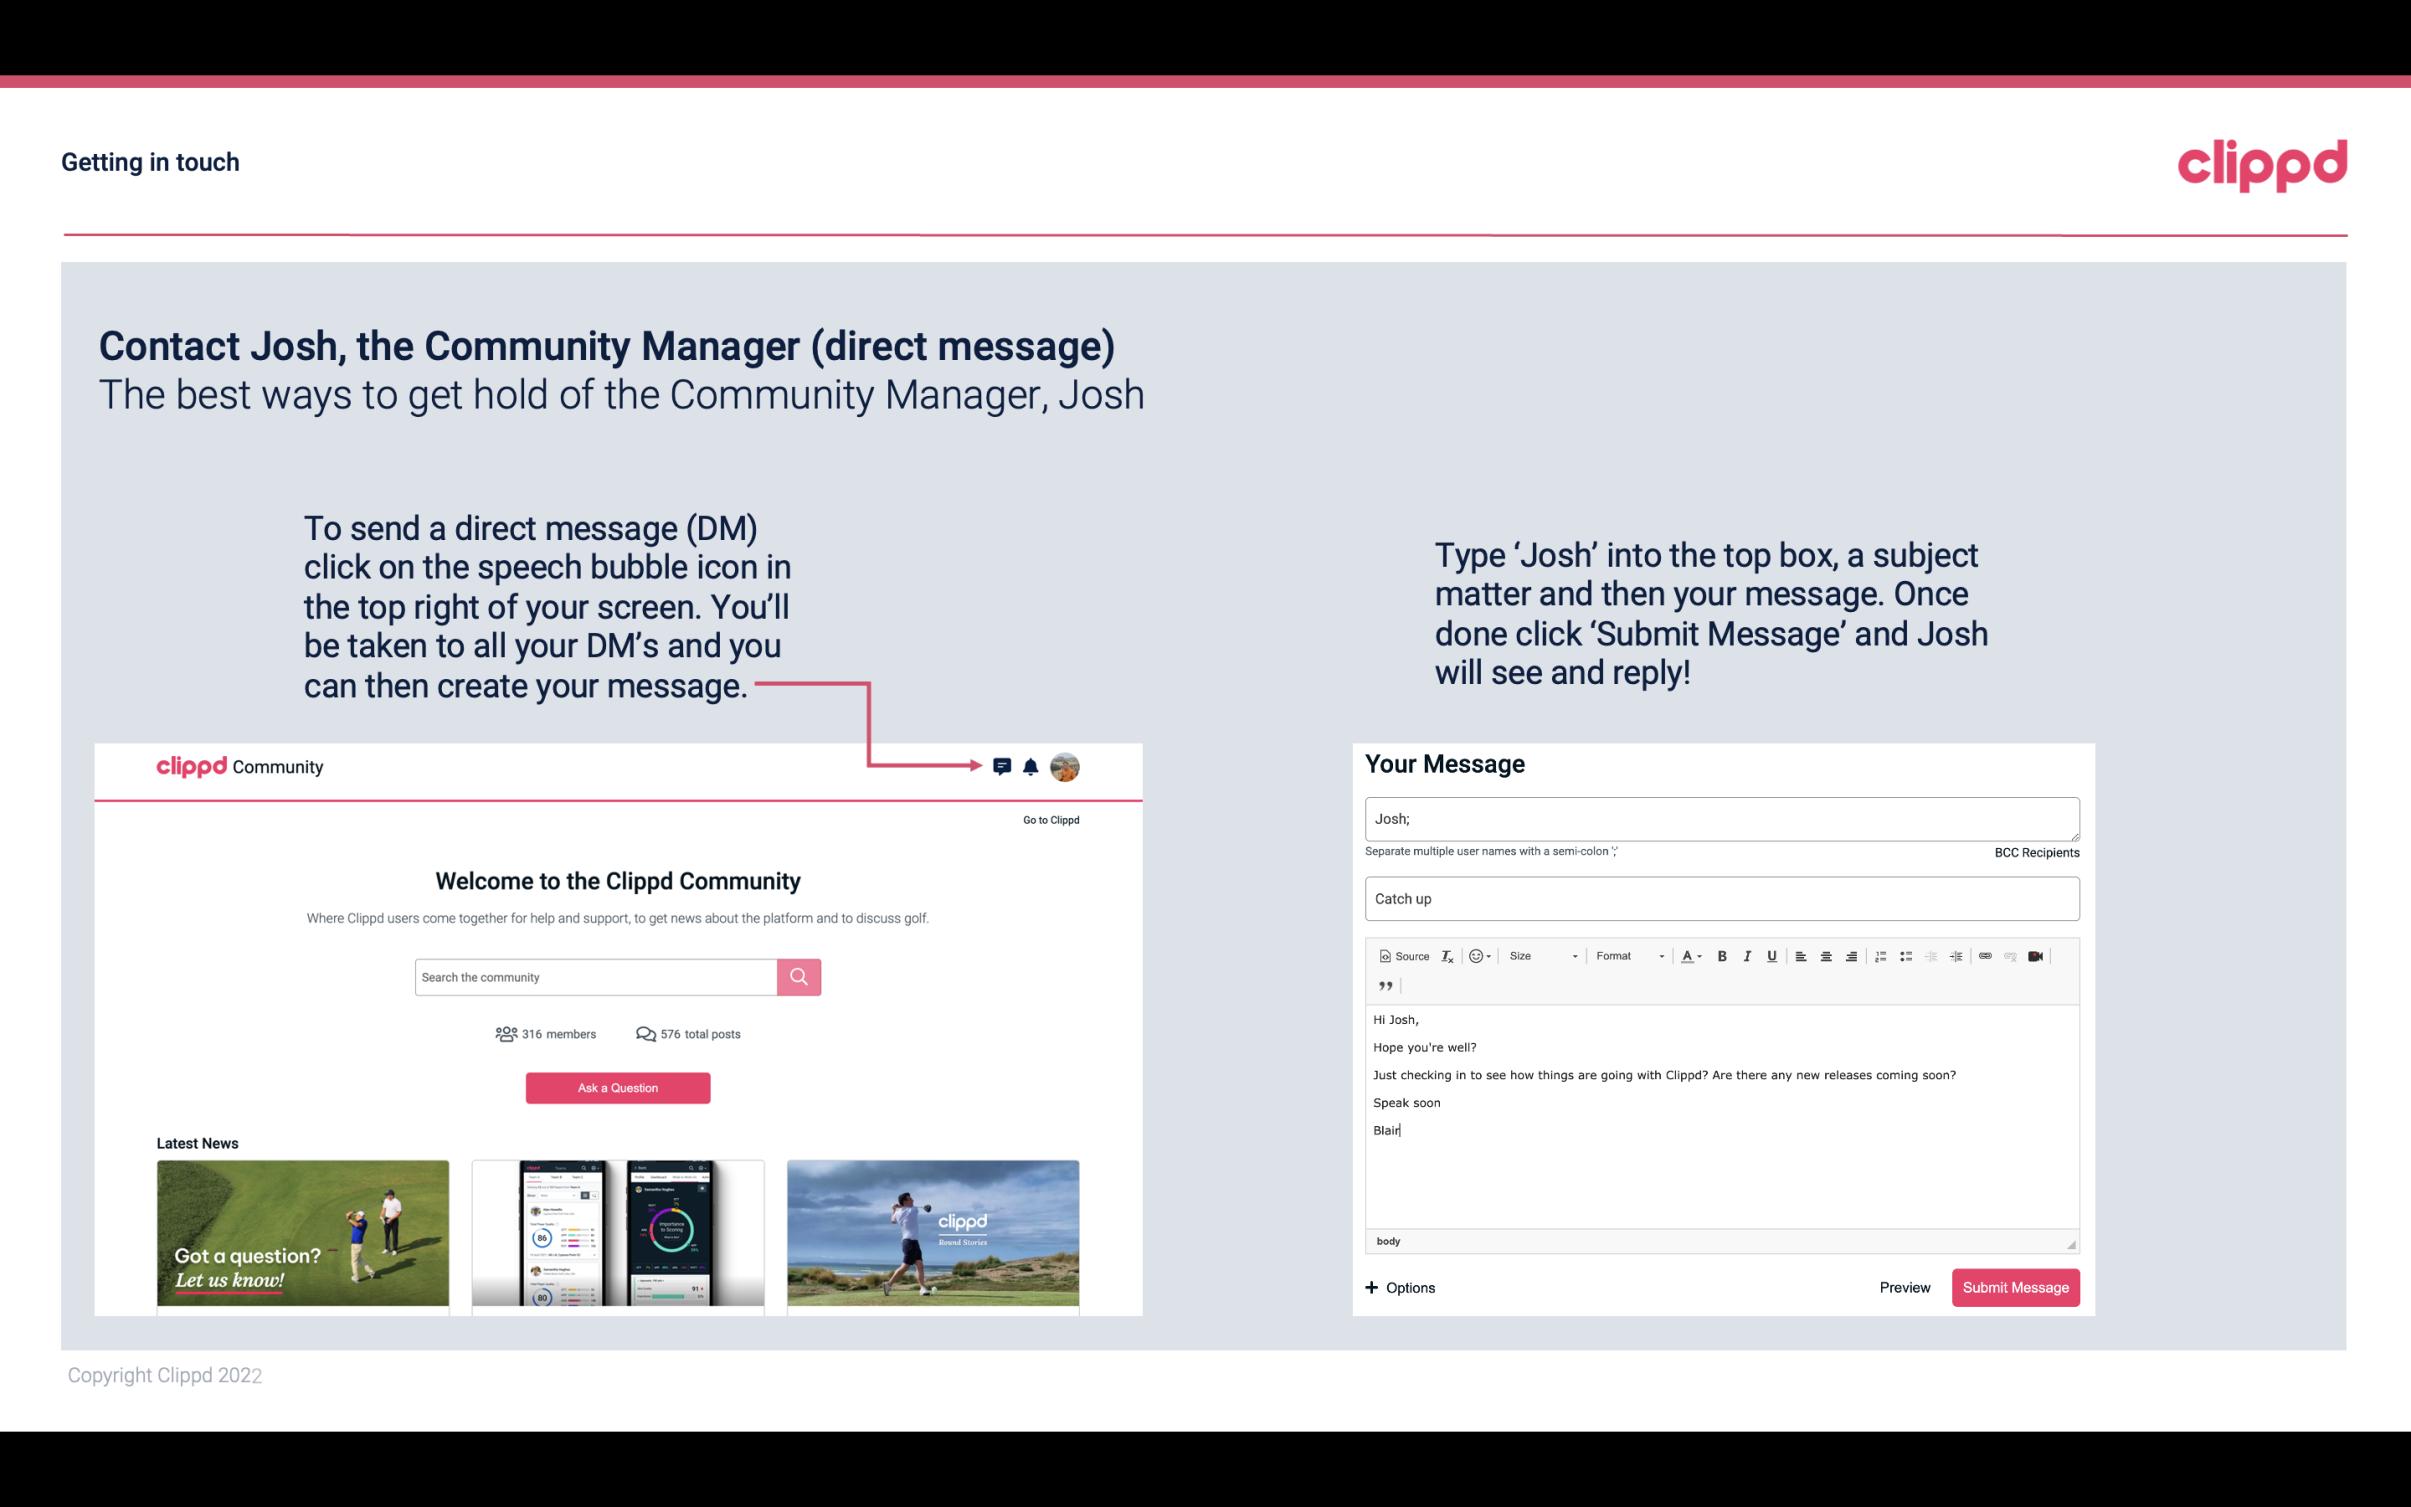This screenshot has height=1507, width=2411.
Task: Toggle BCC Recipients visibility
Action: click(2034, 851)
